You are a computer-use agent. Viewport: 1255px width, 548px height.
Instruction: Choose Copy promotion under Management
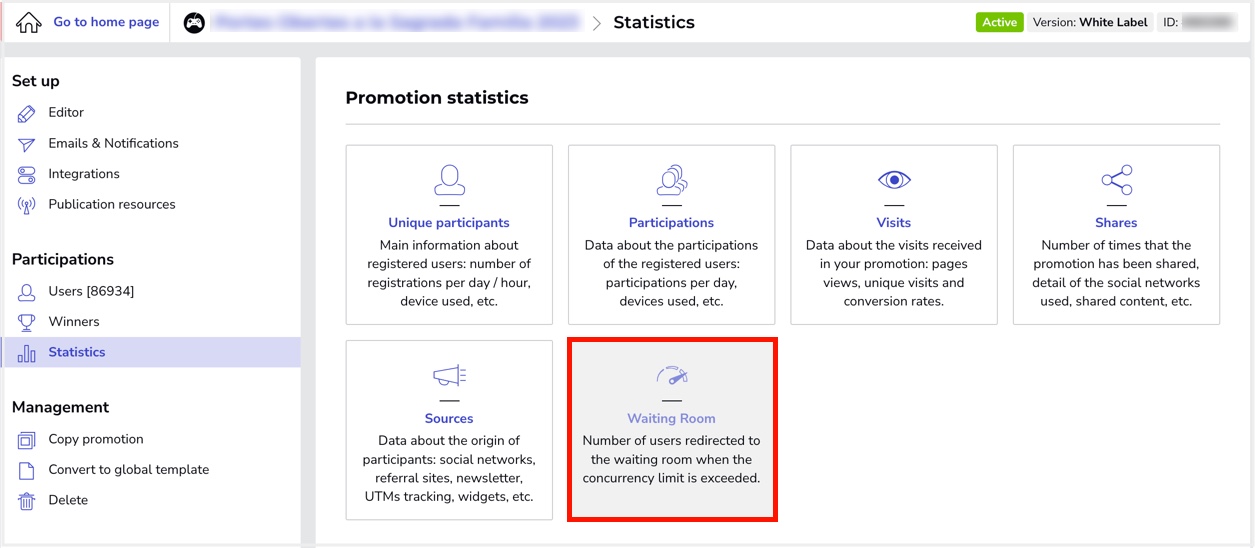coord(96,439)
